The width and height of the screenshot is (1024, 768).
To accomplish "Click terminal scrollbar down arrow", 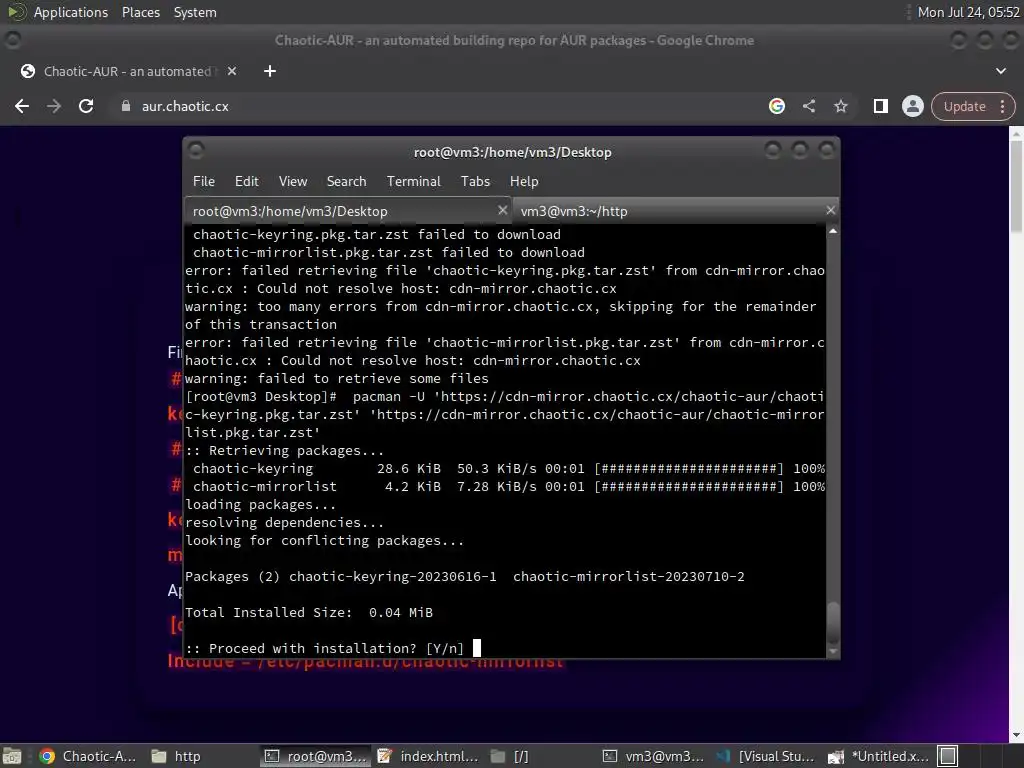I will click(833, 651).
